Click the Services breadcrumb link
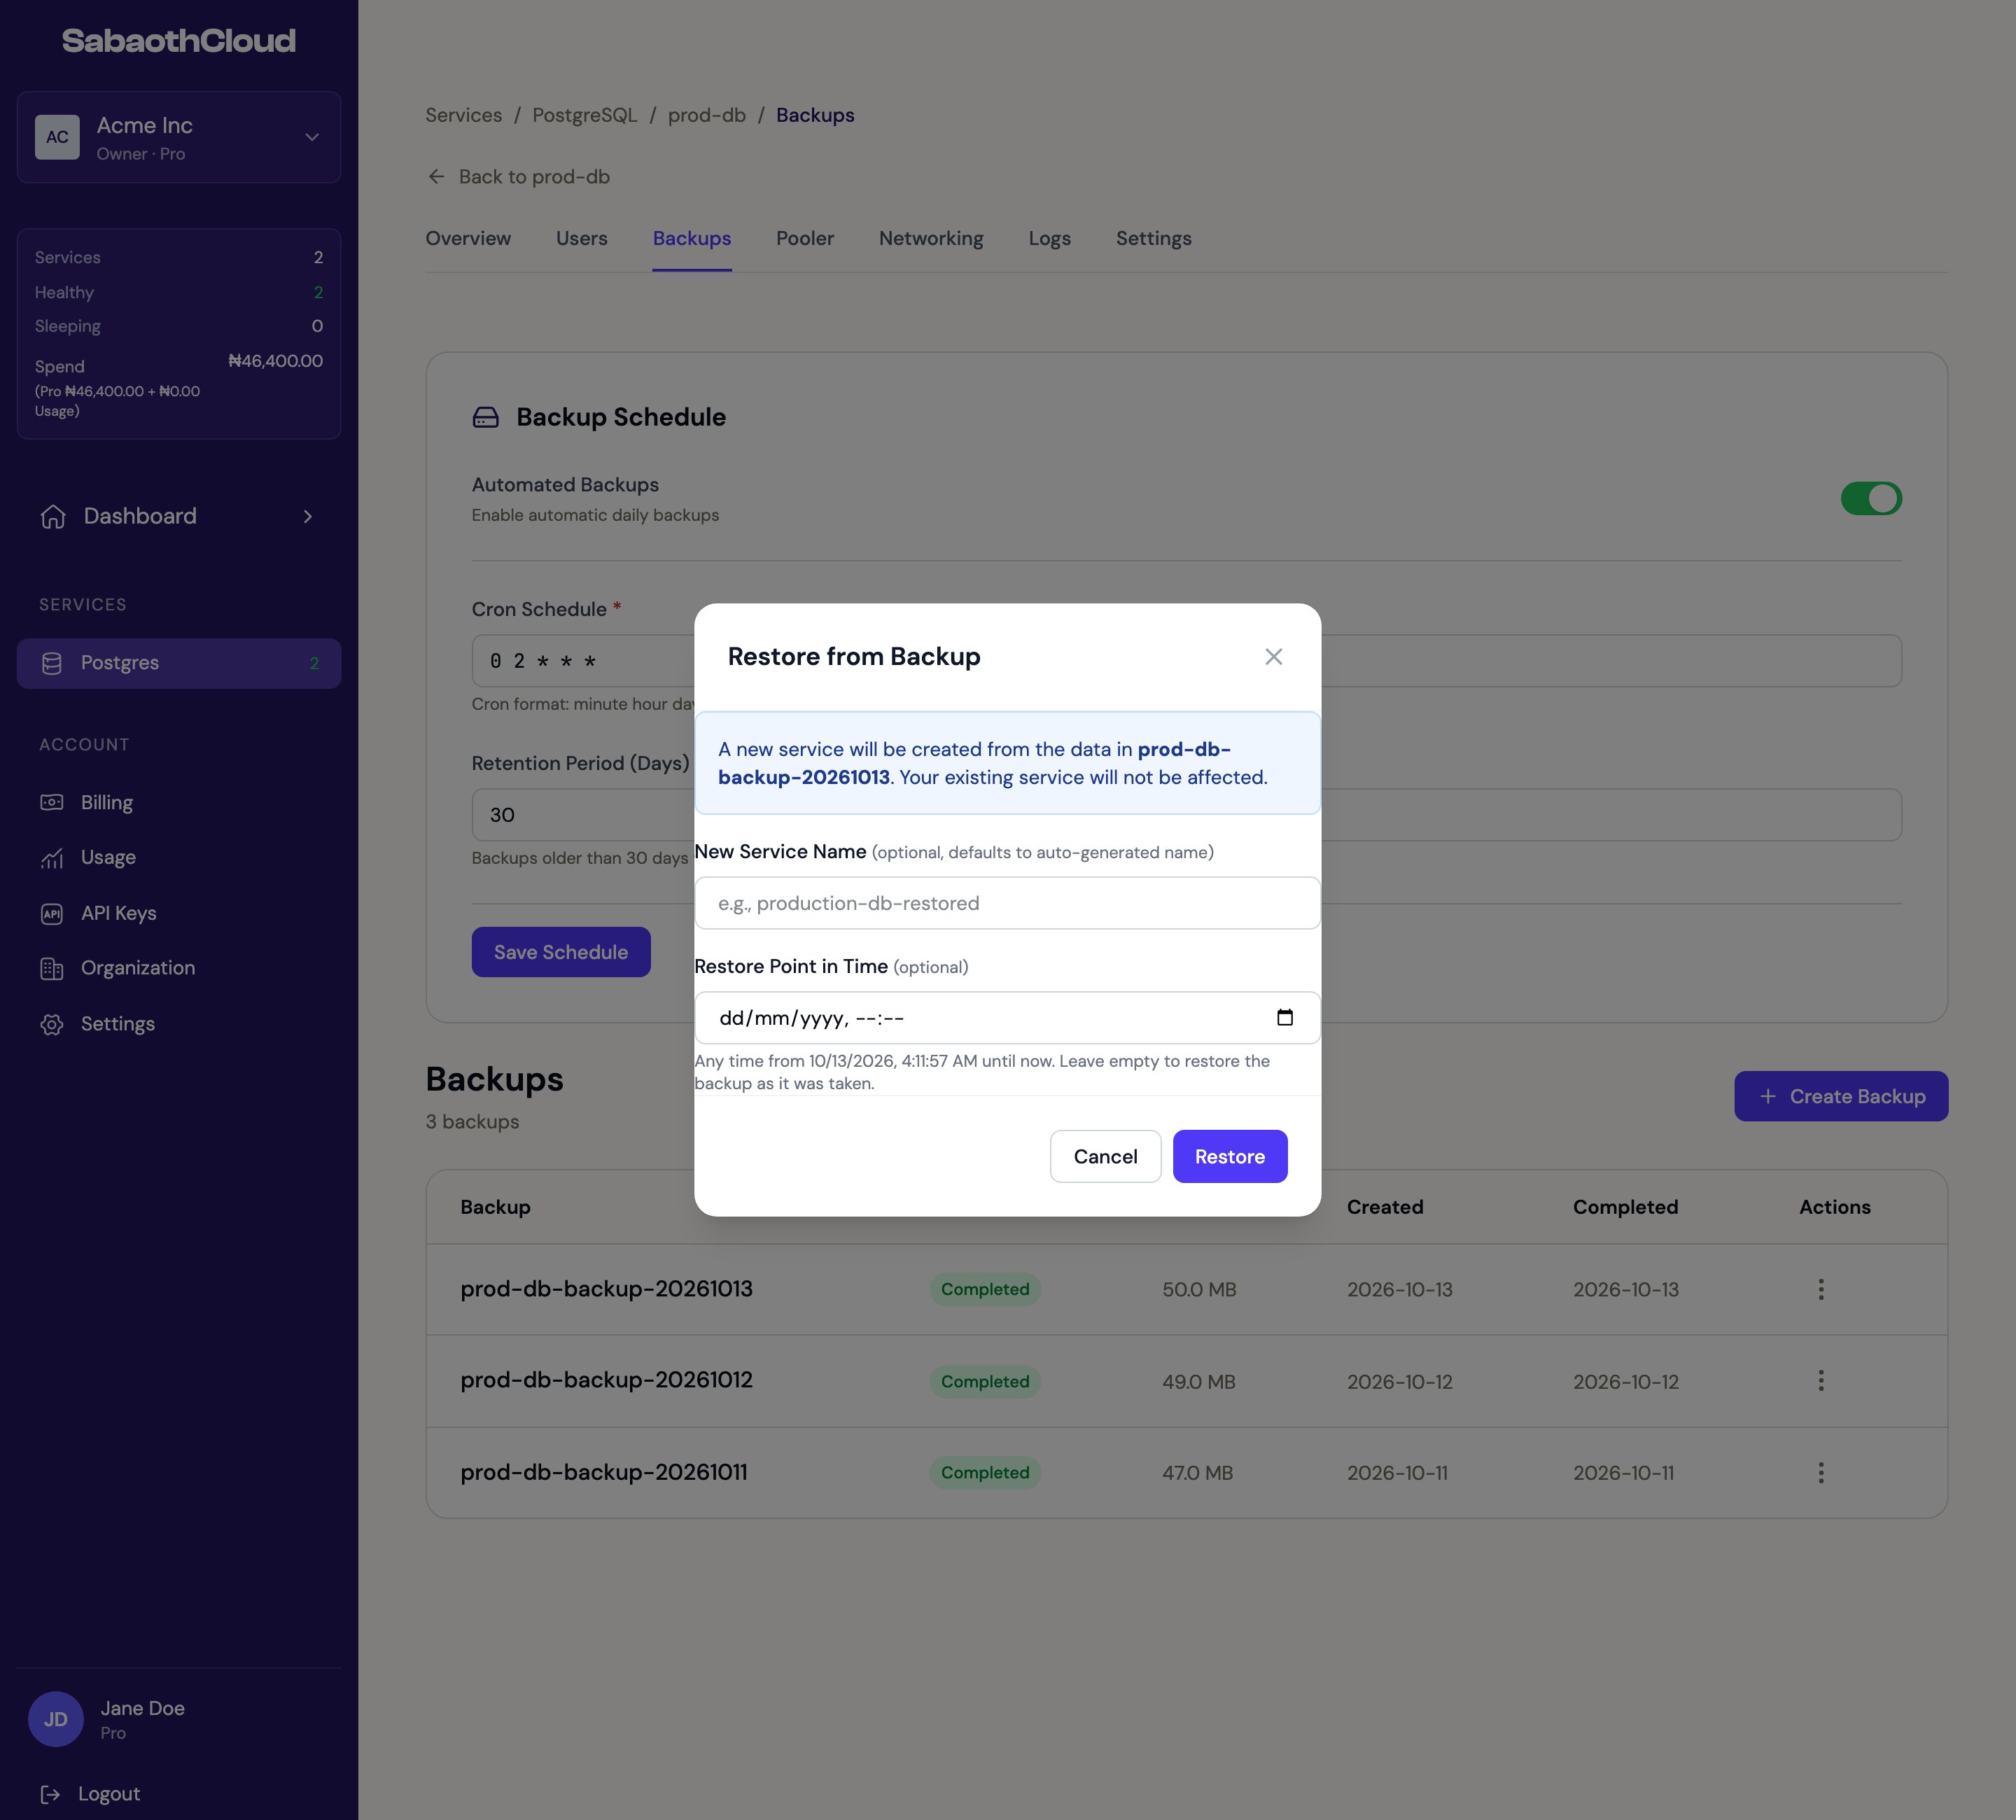Image resolution: width=2016 pixels, height=1820 pixels. pyautogui.click(x=464, y=115)
